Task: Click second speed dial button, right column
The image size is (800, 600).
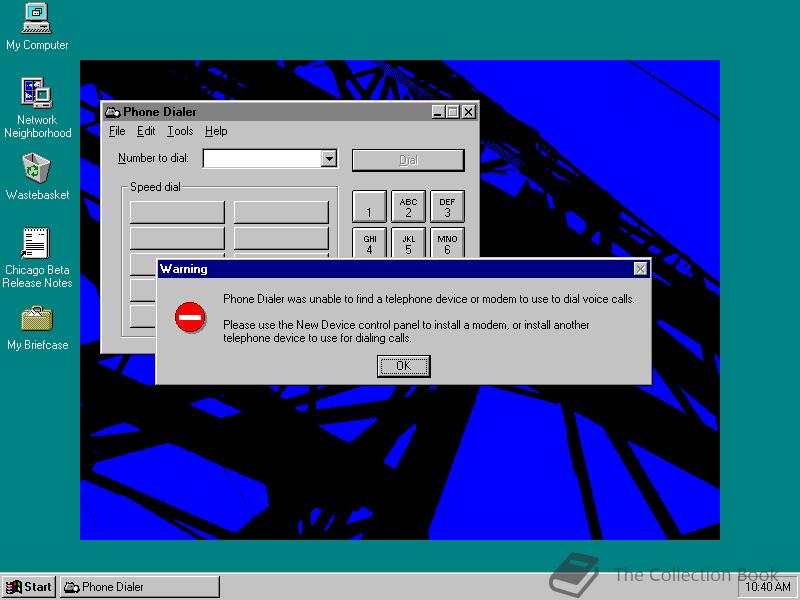Action: [281, 238]
